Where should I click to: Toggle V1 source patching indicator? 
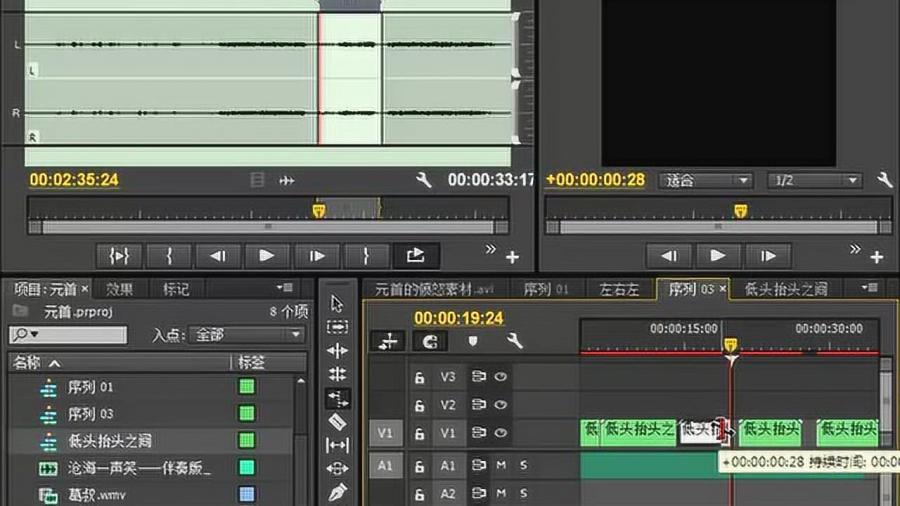coord(385,433)
